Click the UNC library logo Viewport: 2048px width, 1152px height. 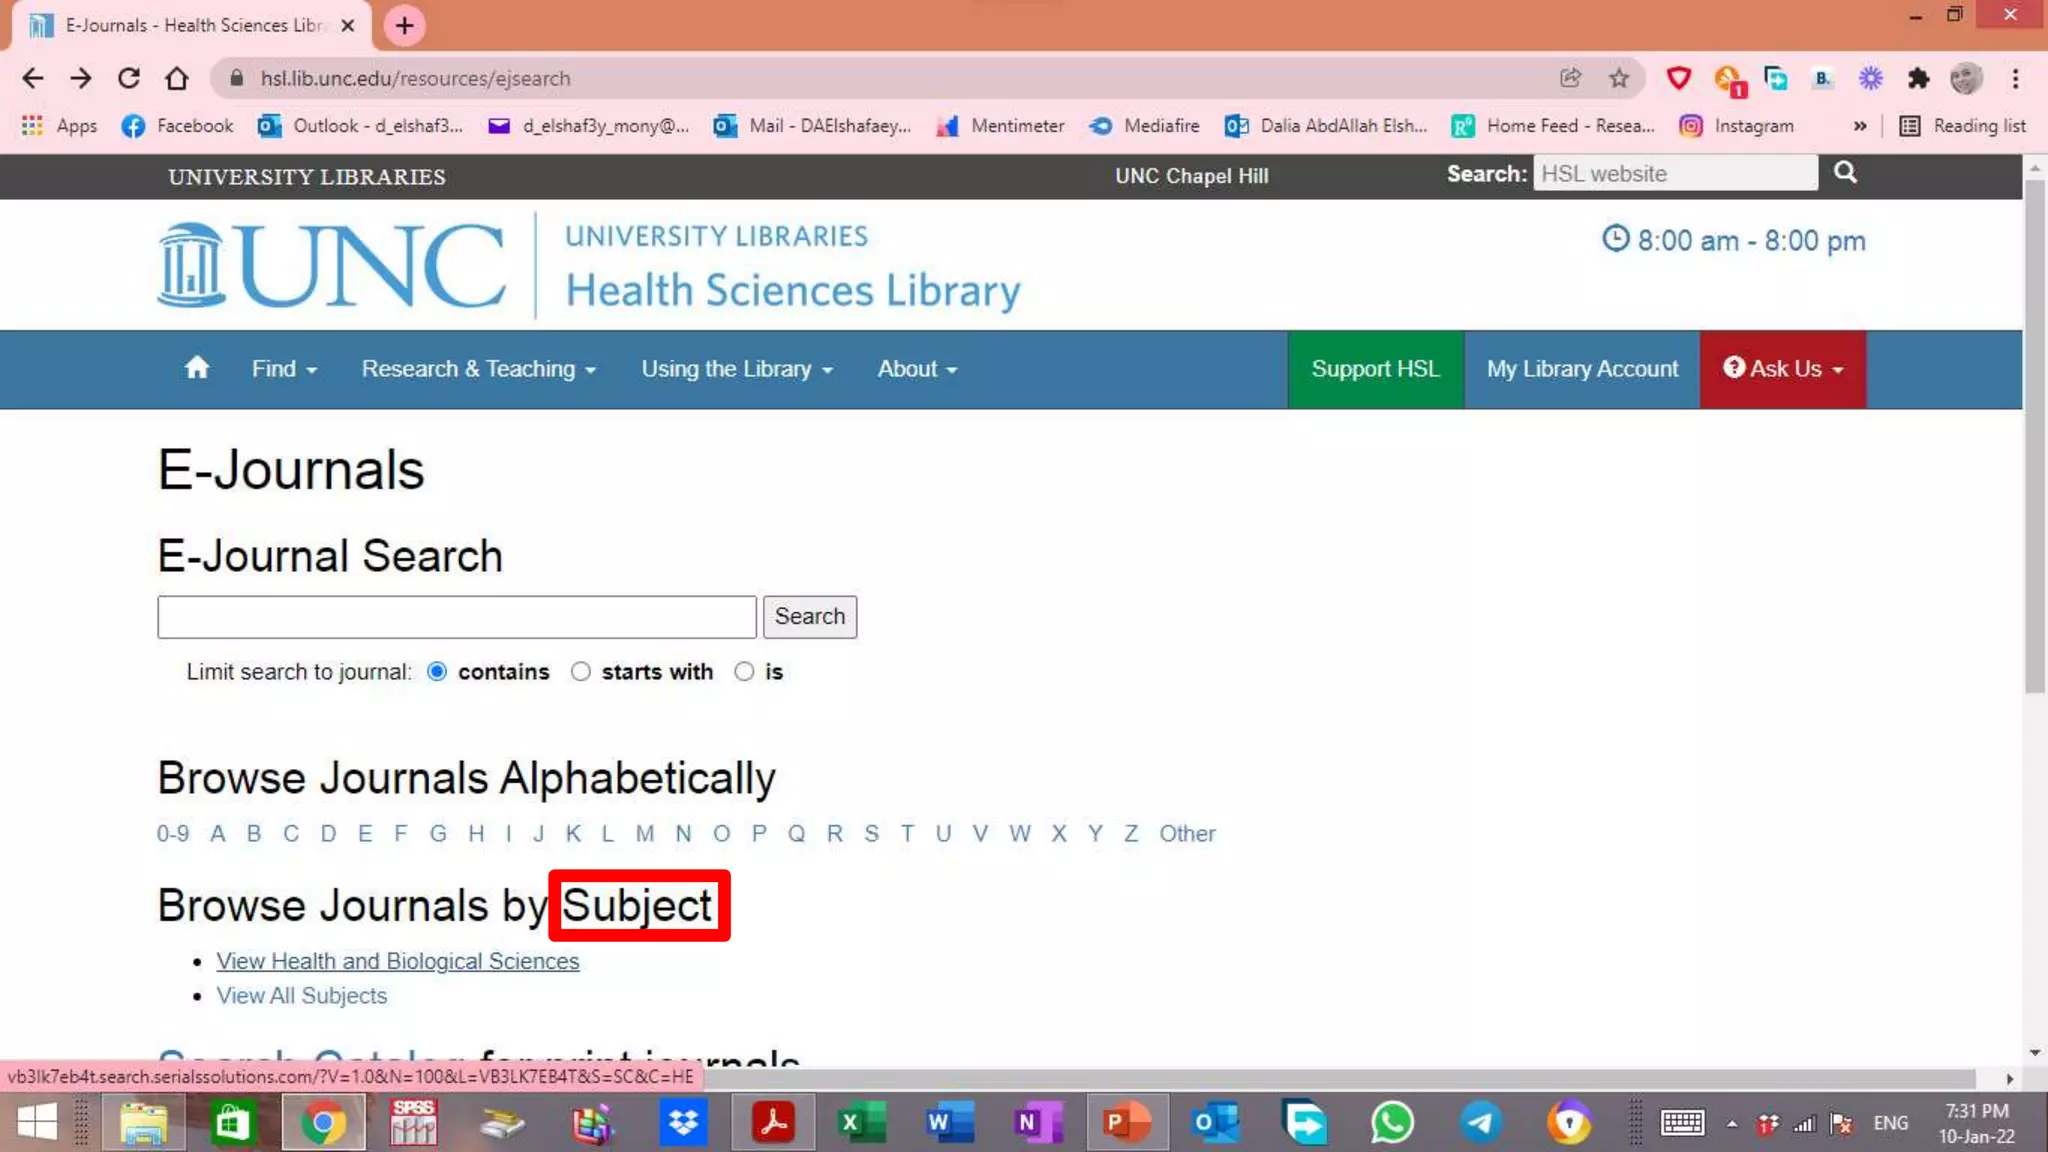pos(331,266)
